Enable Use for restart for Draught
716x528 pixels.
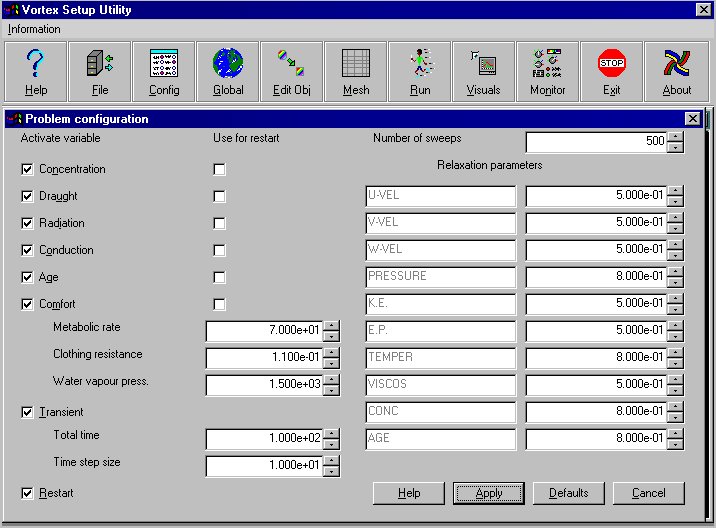click(x=219, y=196)
